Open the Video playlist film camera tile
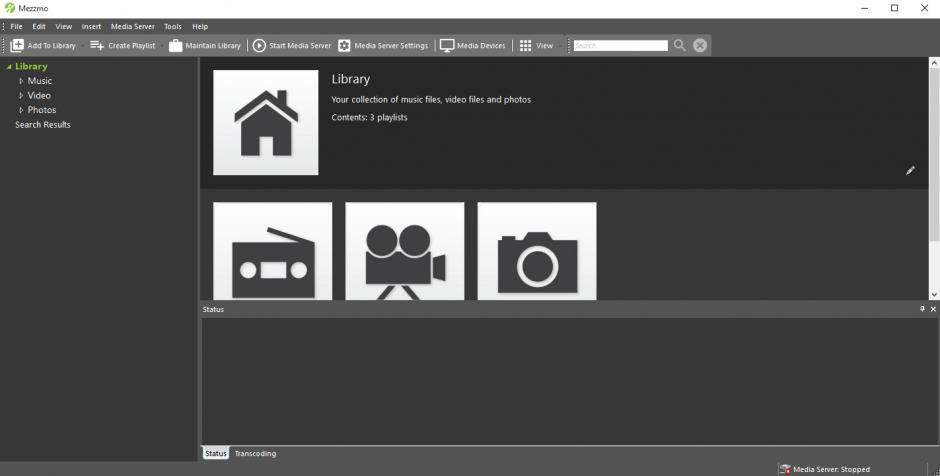 [405, 251]
